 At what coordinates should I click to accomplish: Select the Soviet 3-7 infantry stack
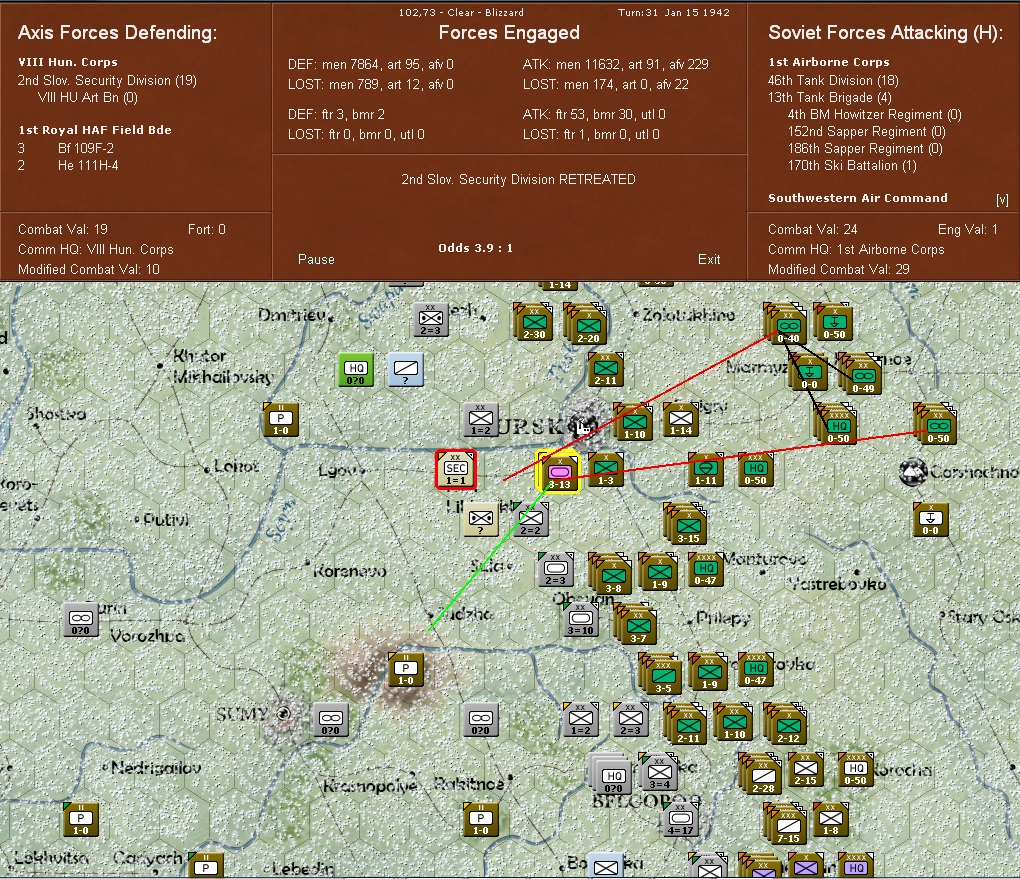coord(635,624)
